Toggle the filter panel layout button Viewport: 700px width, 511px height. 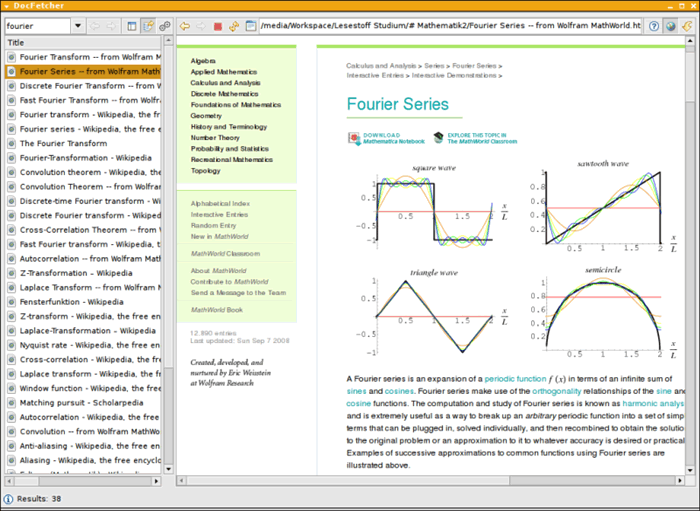click(x=130, y=25)
